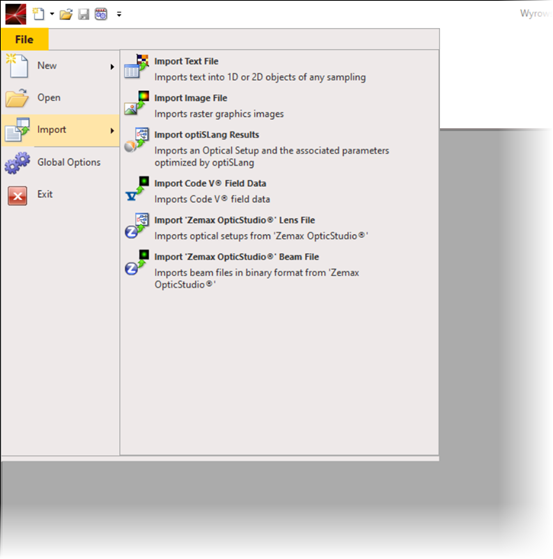Click the Import Code V Field Data icon
Screen dimensions: 553x559
pos(137,189)
